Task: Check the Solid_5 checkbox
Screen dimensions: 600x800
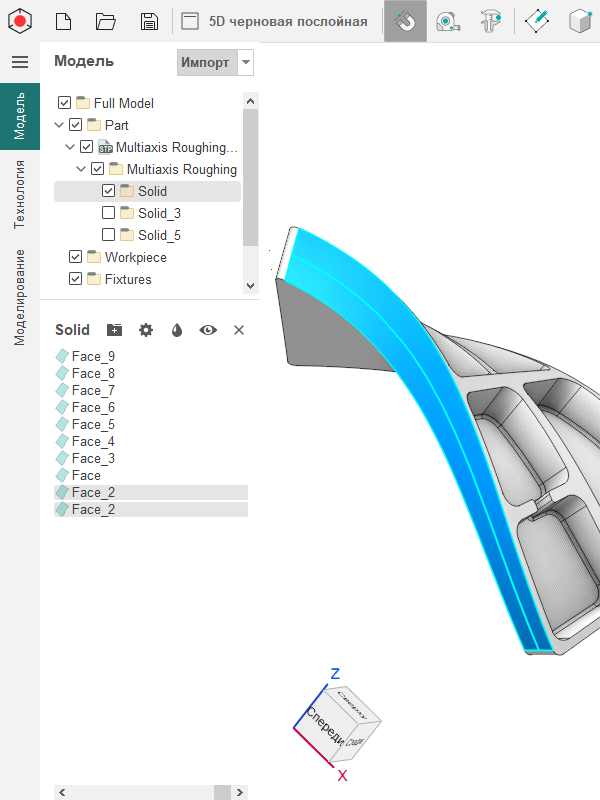Action: coord(109,235)
